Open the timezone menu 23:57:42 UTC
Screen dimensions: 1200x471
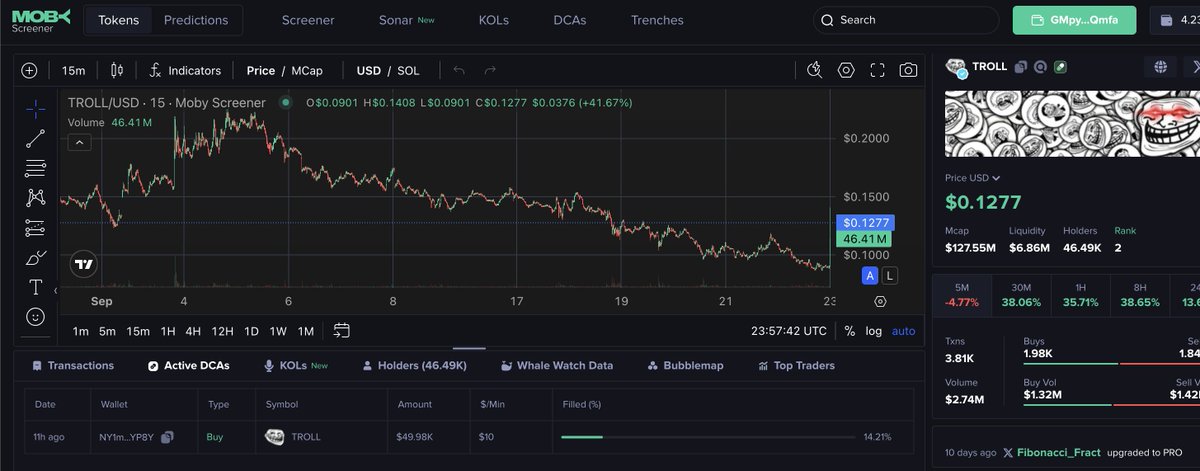pyautogui.click(x=789, y=331)
